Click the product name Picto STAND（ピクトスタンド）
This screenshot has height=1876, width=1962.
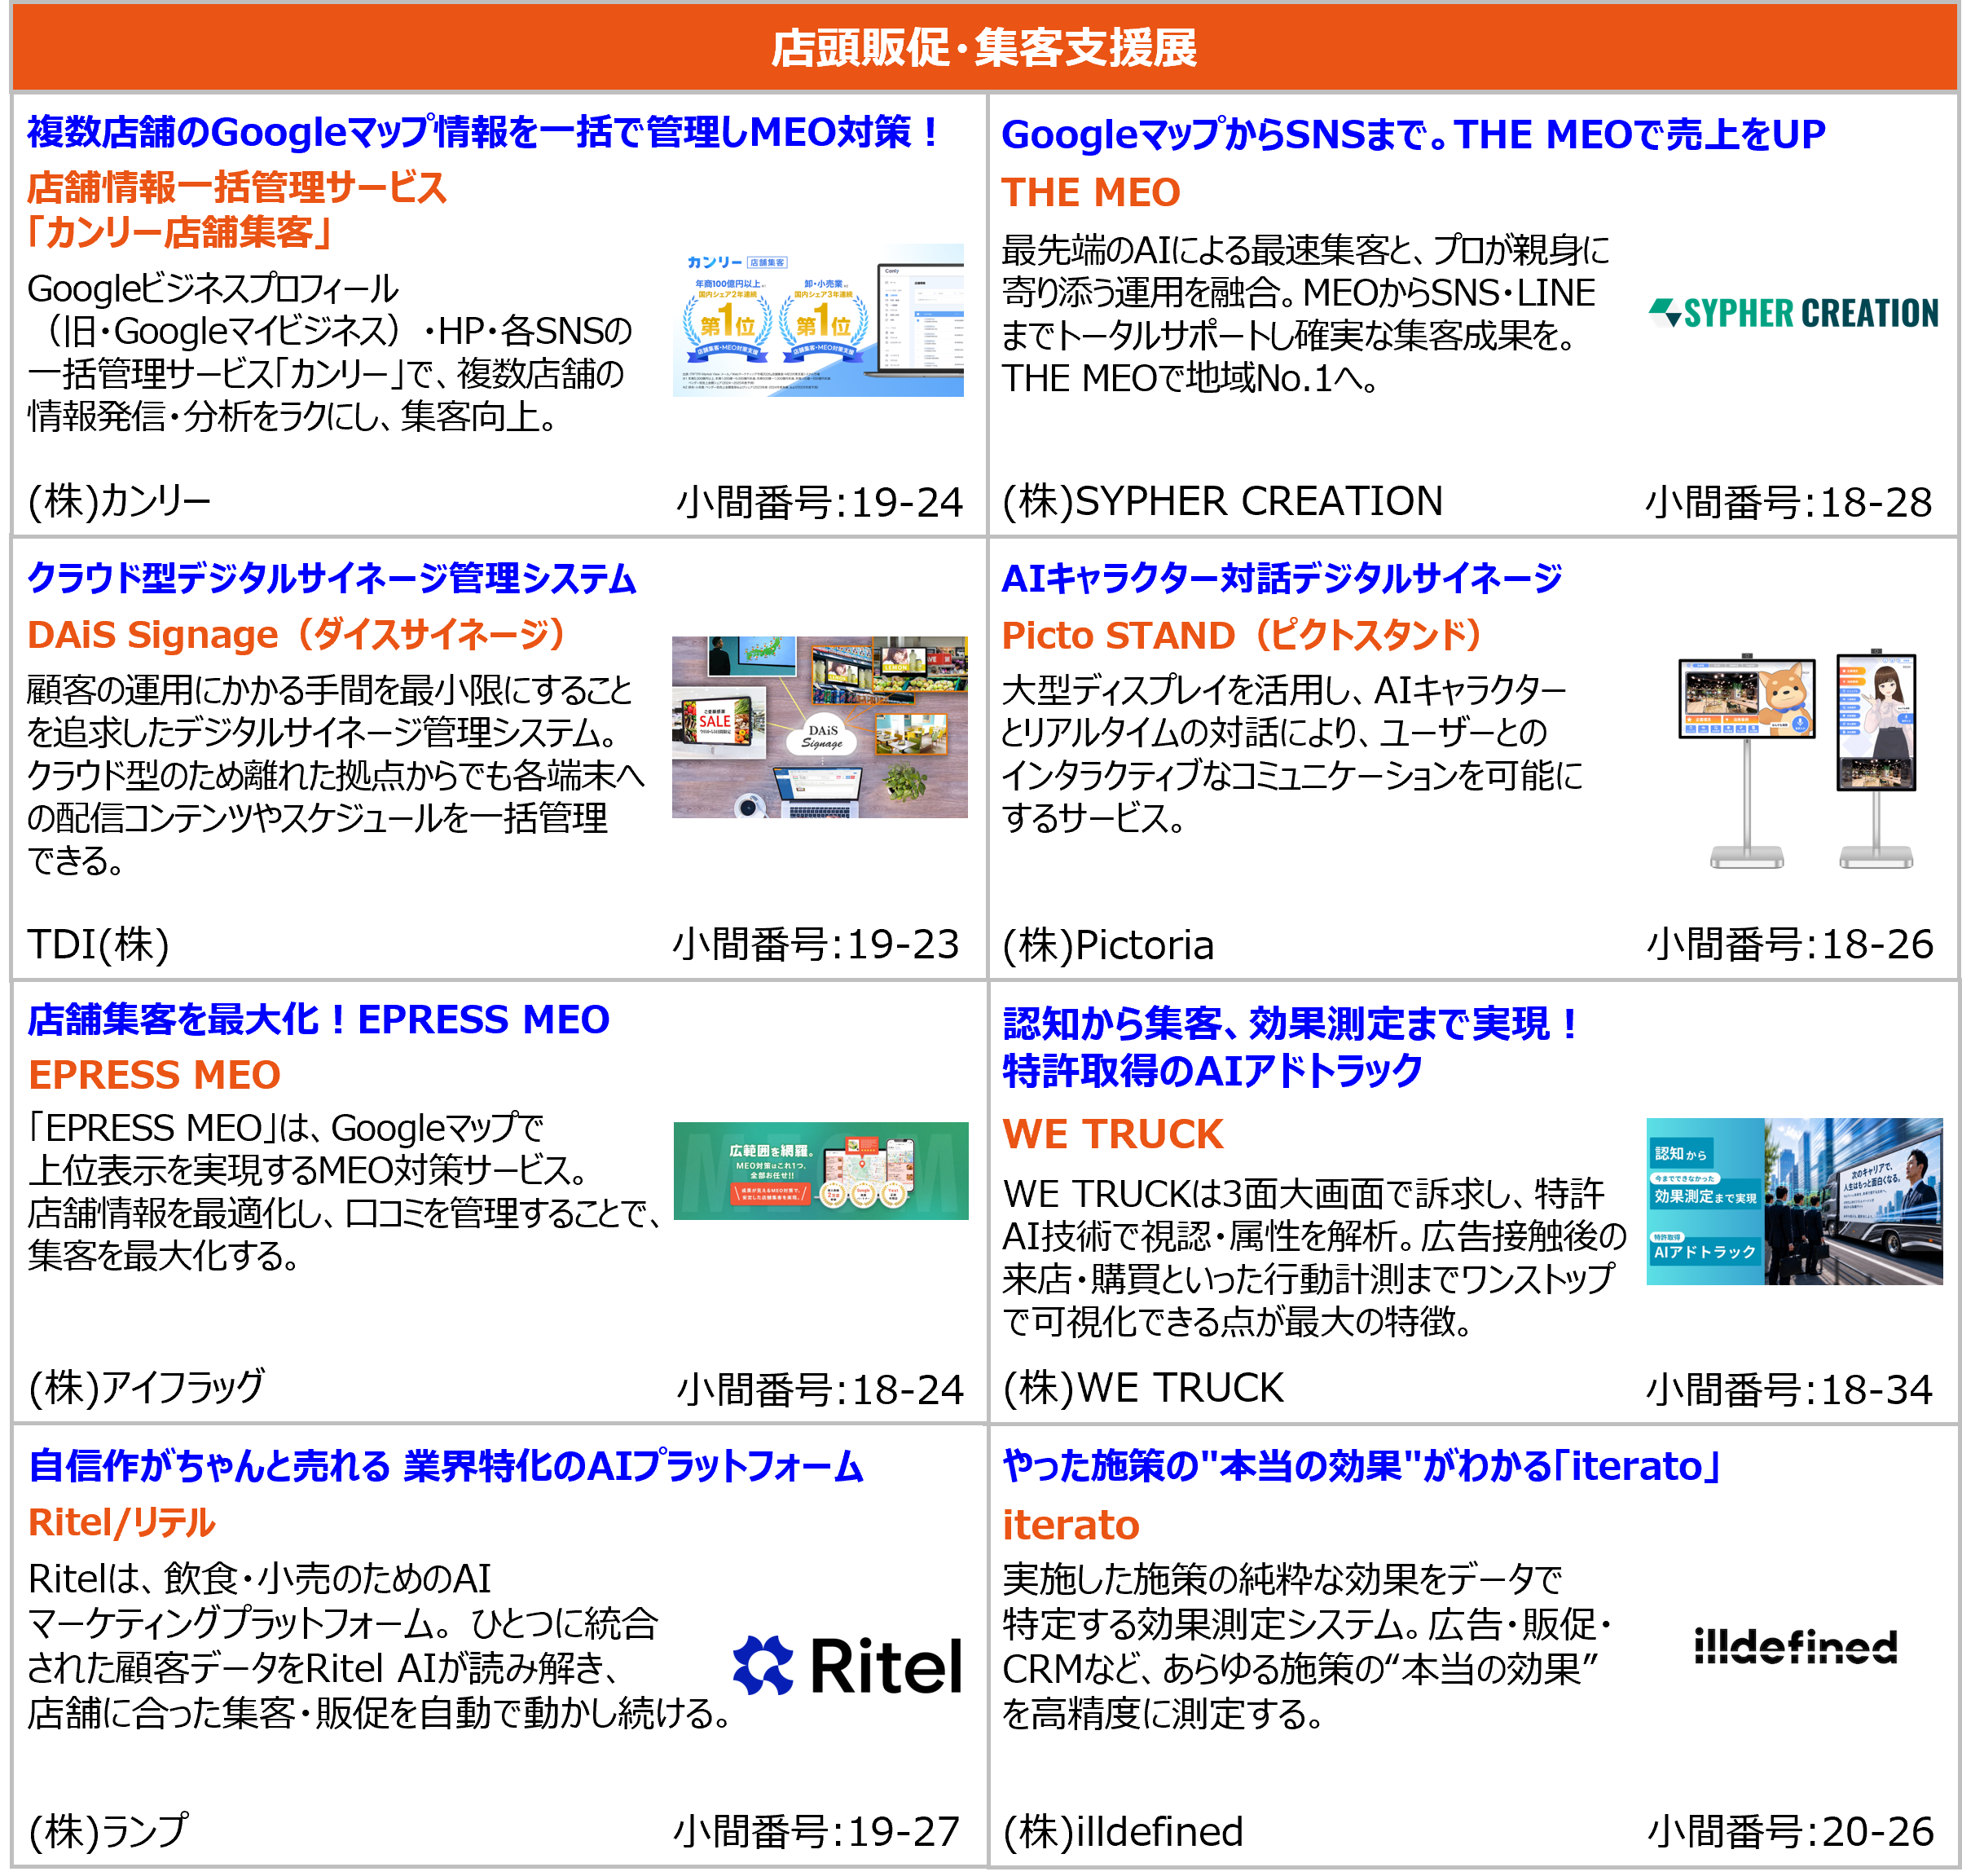point(1242,635)
